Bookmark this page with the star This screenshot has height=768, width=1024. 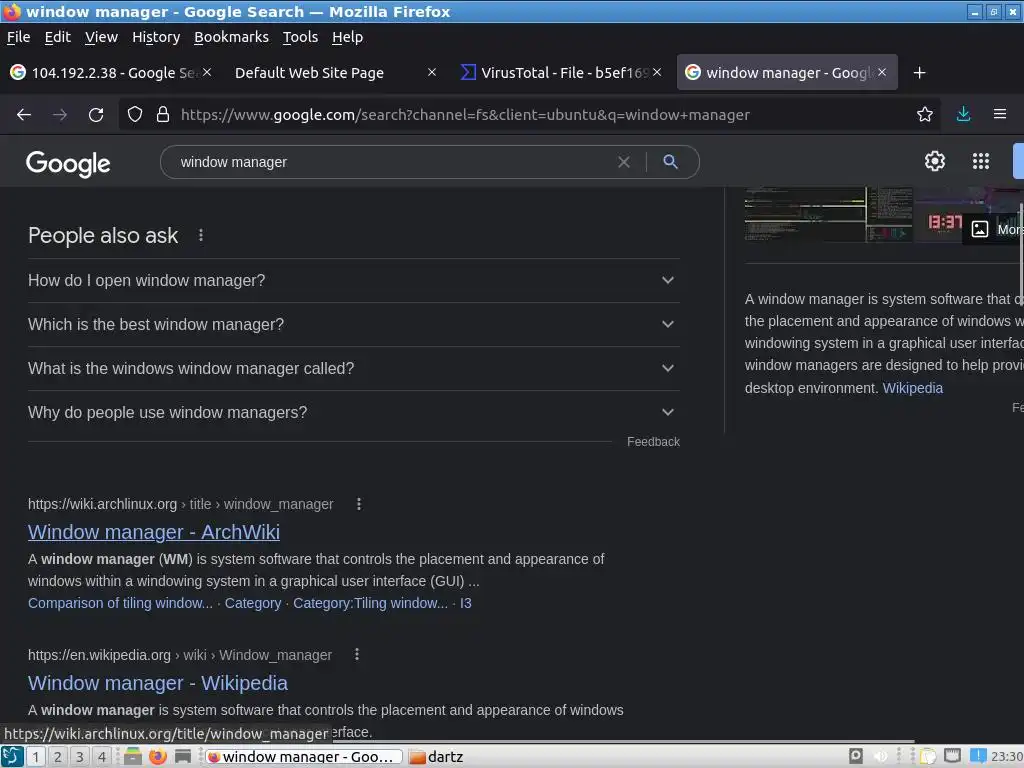(x=925, y=115)
